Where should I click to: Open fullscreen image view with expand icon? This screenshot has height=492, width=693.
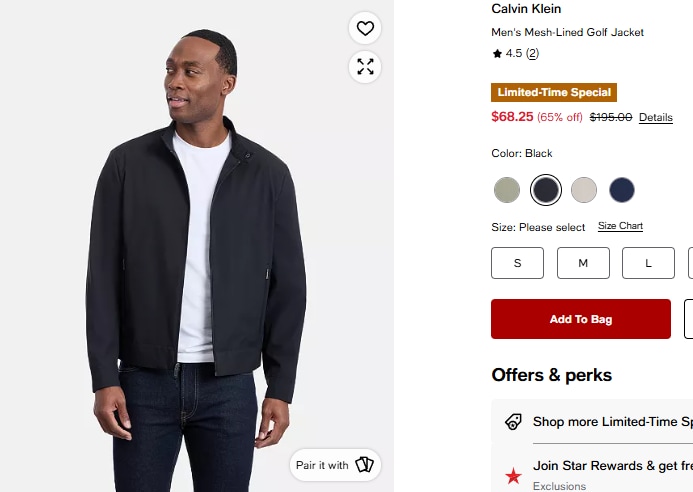(365, 67)
